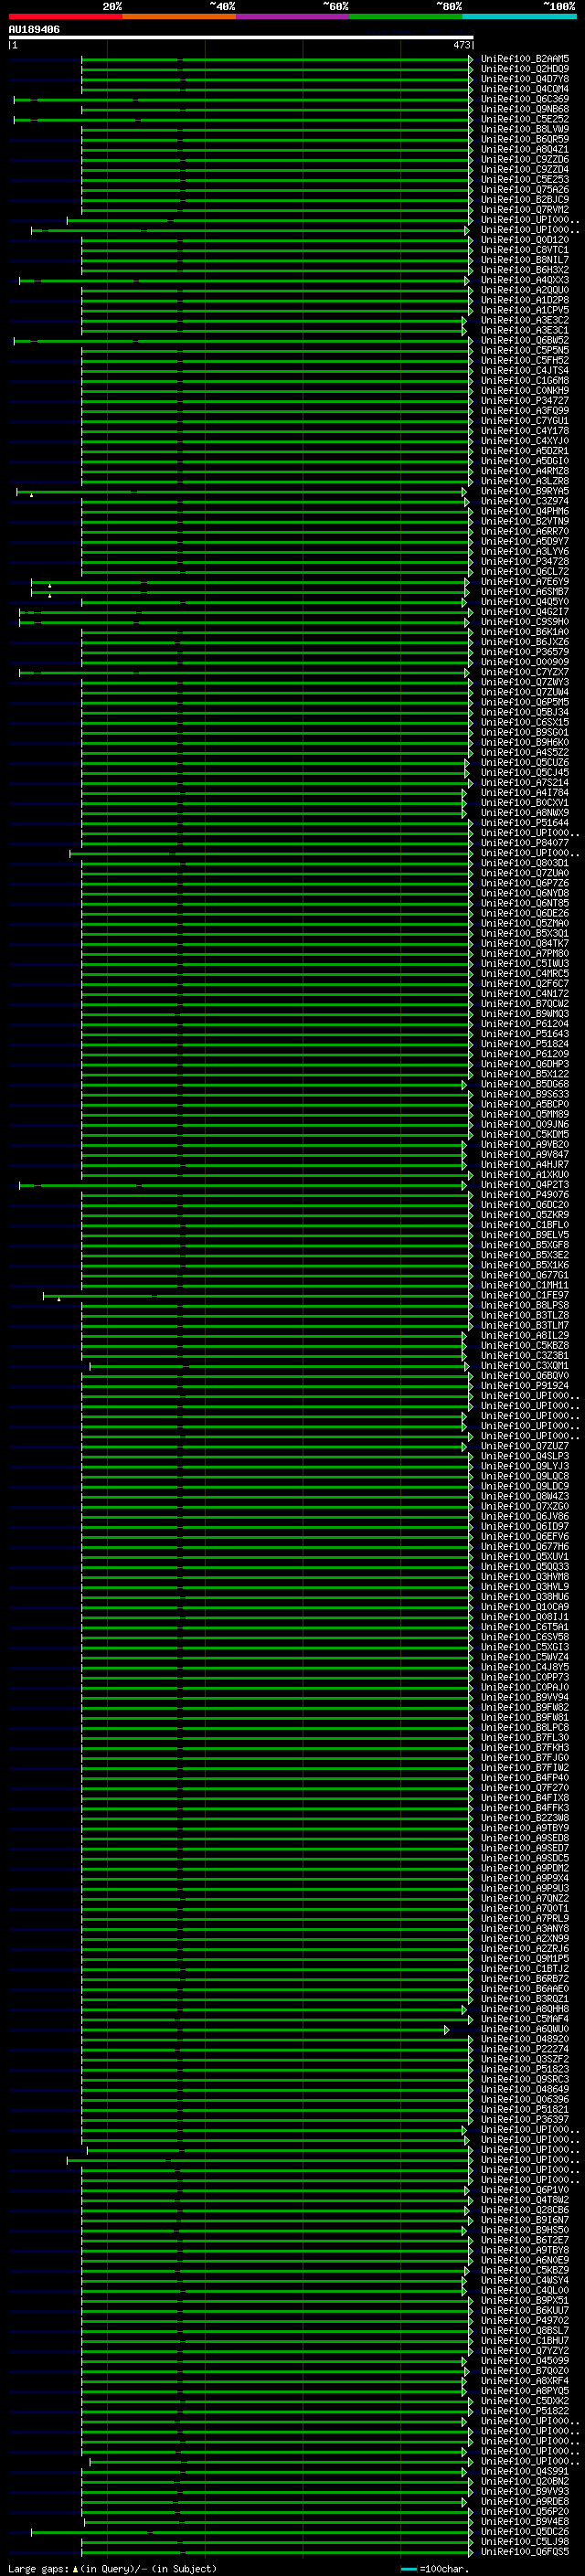
Task: Select the UniRef100_Q5CUZ6 label
Action: [x=525, y=762]
